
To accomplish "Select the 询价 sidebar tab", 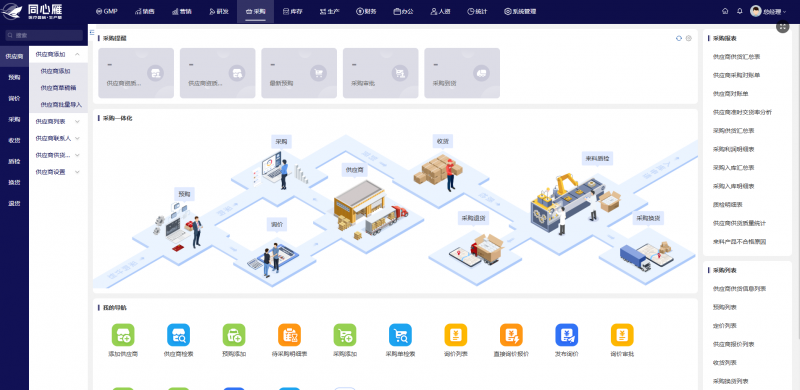I will [14, 99].
